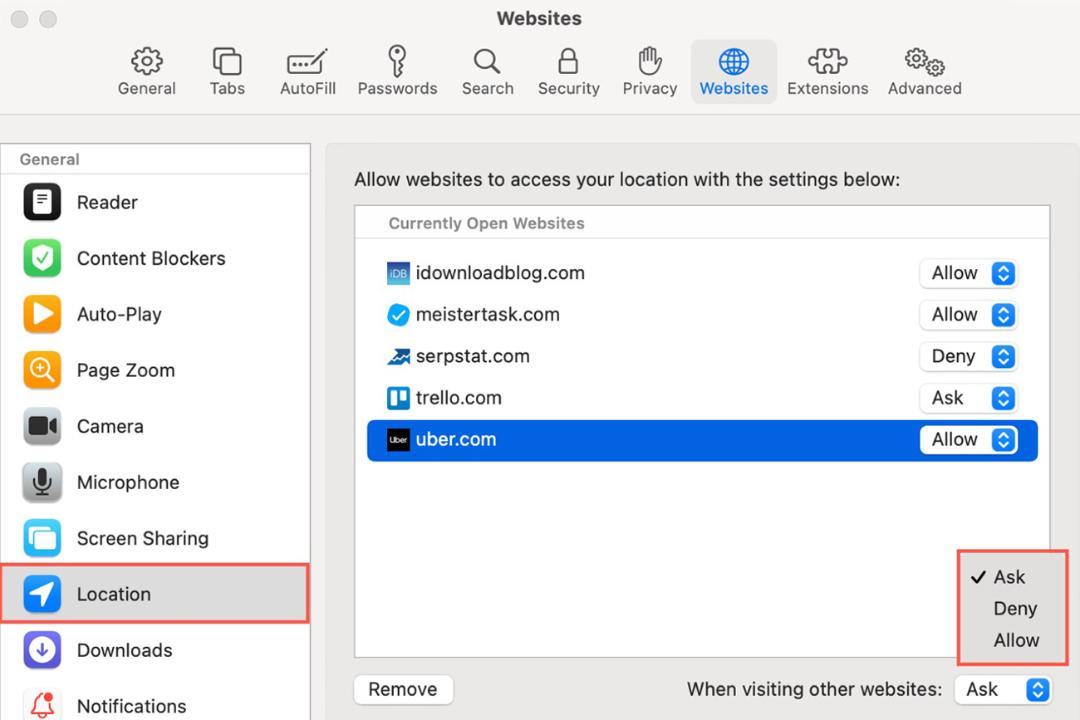1080x720 pixels.
Task: Click the uber.com favicon
Action: coord(398,440)
